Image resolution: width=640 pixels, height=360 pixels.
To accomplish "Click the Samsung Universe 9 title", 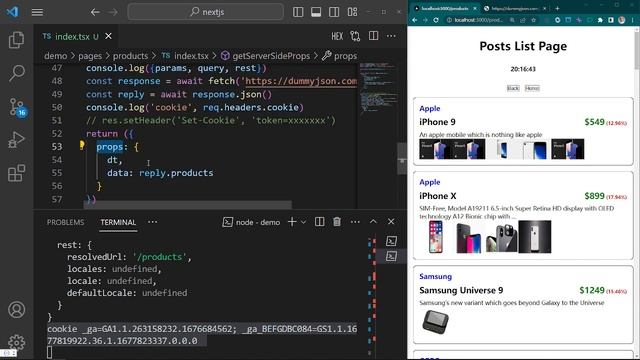I will (461, 291).
